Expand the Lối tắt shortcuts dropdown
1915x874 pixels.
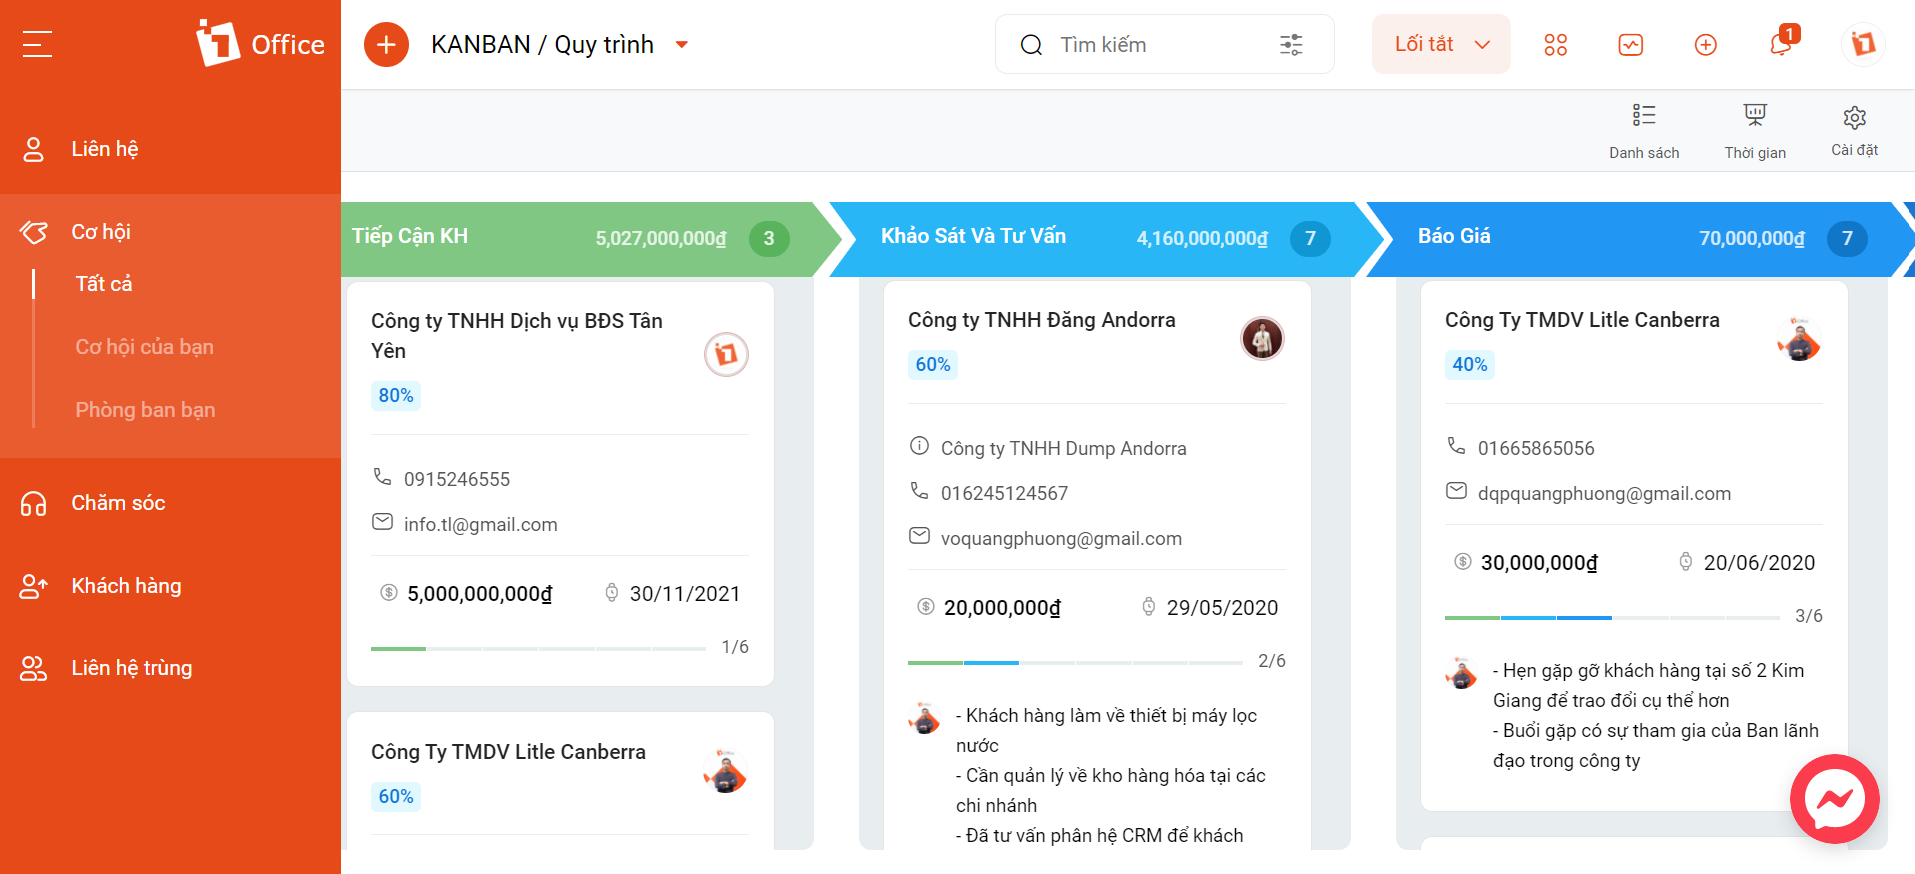pos(1441,44)
